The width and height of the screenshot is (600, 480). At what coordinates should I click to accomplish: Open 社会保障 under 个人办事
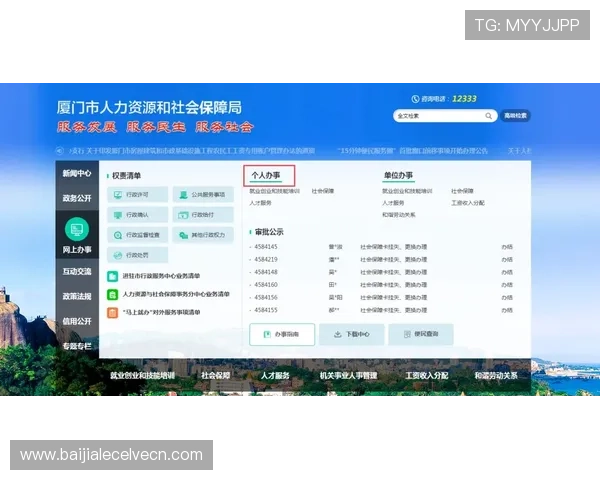[x=323, y=191]
